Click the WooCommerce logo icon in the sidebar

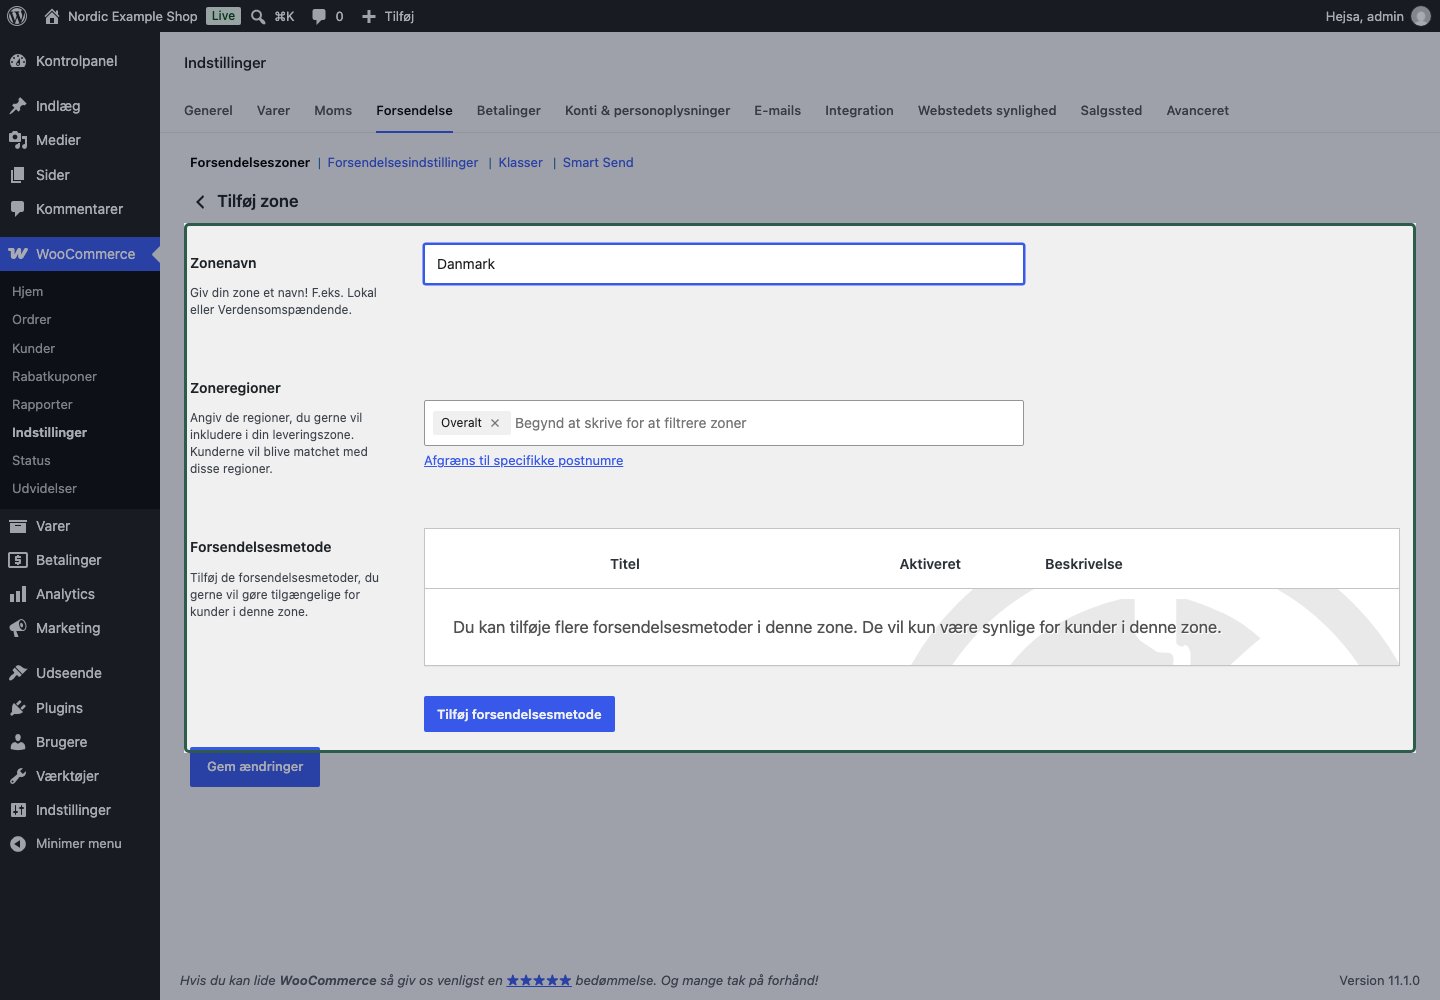18,254
